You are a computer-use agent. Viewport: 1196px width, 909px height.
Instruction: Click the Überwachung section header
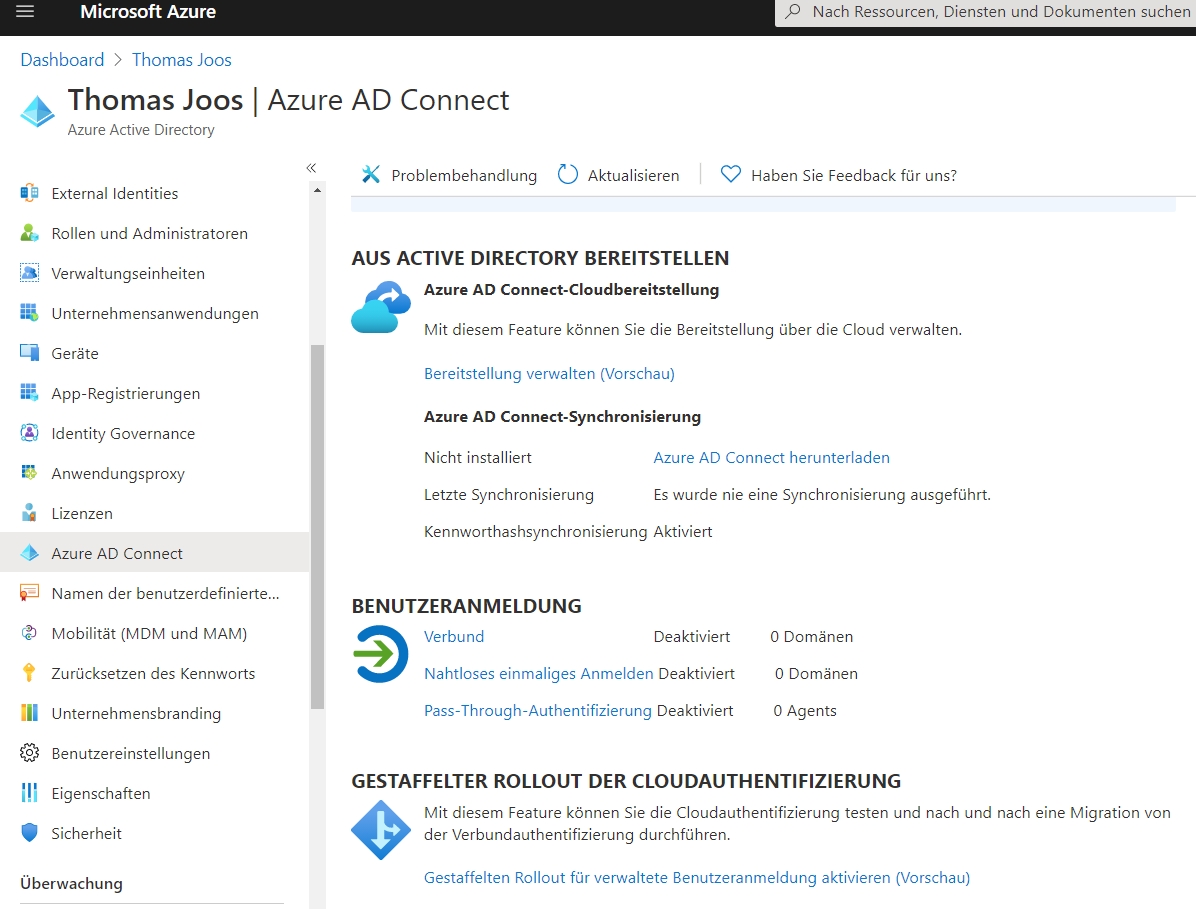tap(71, 883)
